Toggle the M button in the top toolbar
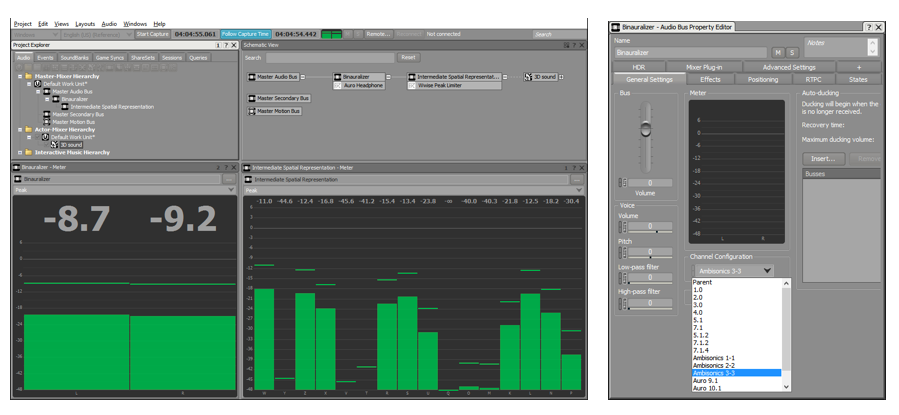The height and width of the screenshot is (415, 899). click(349, 34)
